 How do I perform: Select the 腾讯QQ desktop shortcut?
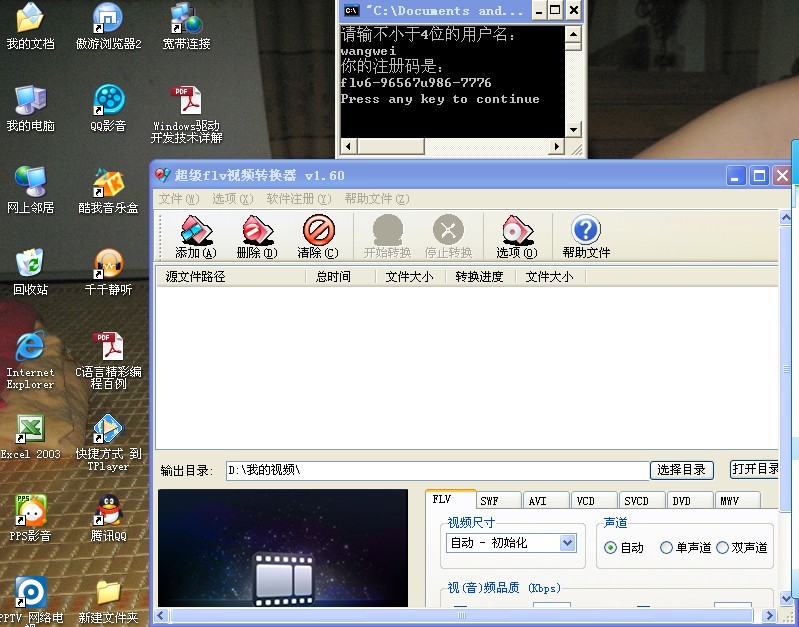(108, 516)
